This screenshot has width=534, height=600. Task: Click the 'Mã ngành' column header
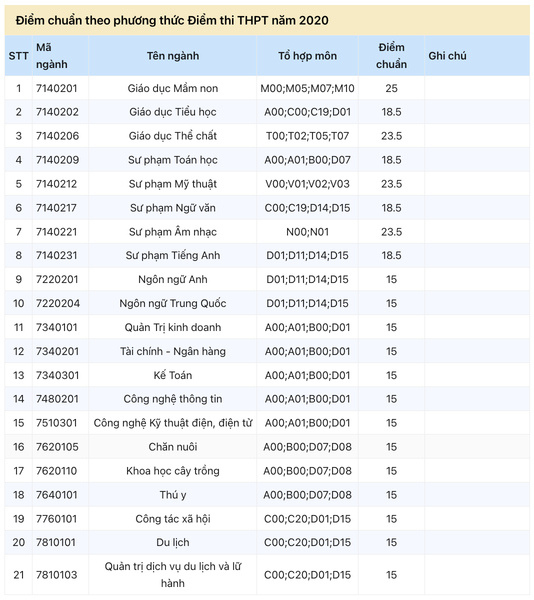51,56
